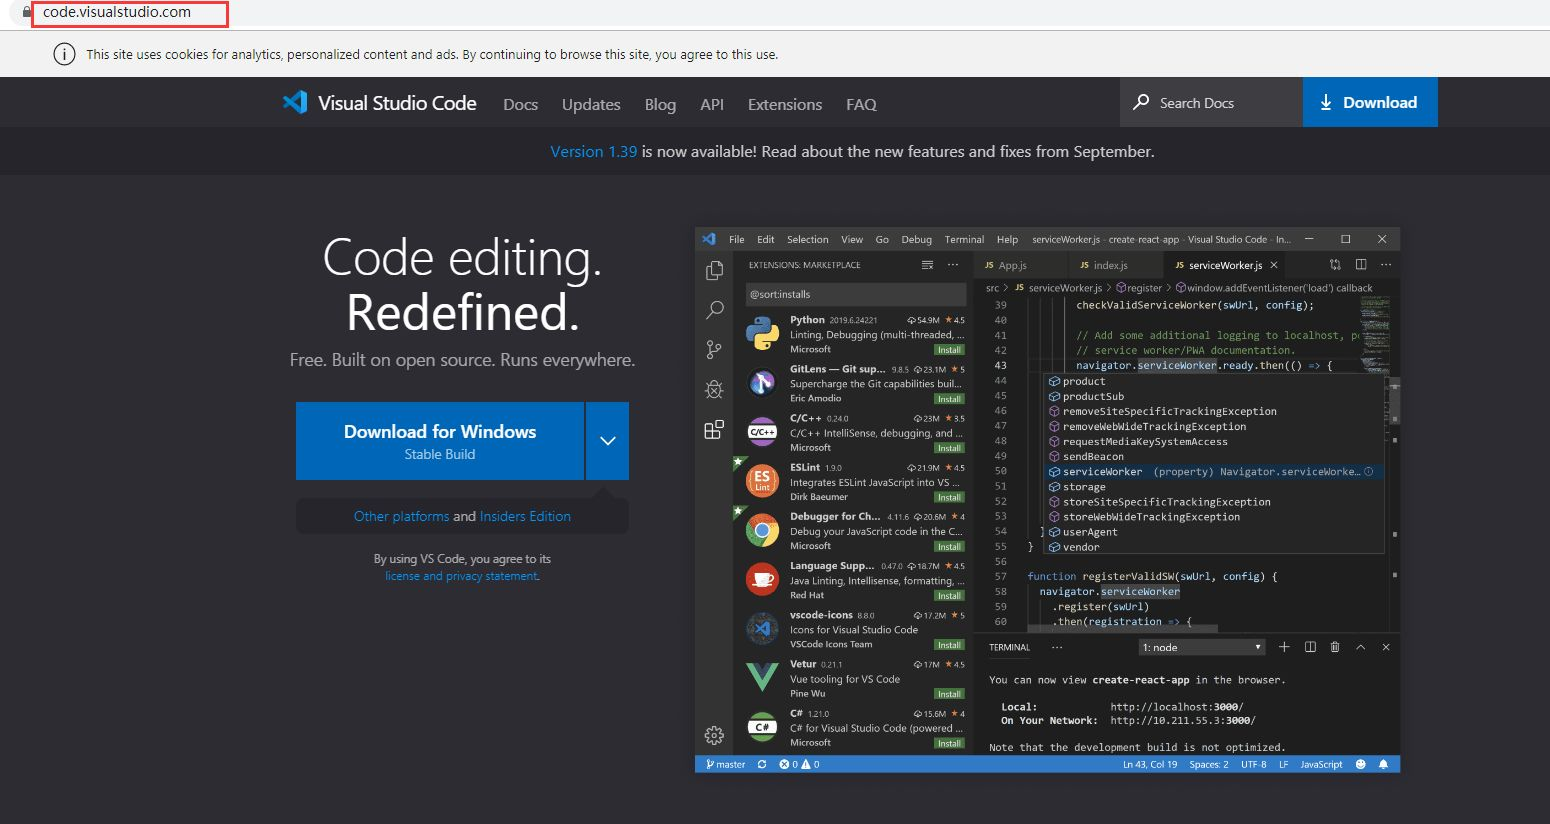The height and width of the screenshot is (824, 1550).
Task: Click the Visual Studio Code logo icon
Action: click(295, 102)
